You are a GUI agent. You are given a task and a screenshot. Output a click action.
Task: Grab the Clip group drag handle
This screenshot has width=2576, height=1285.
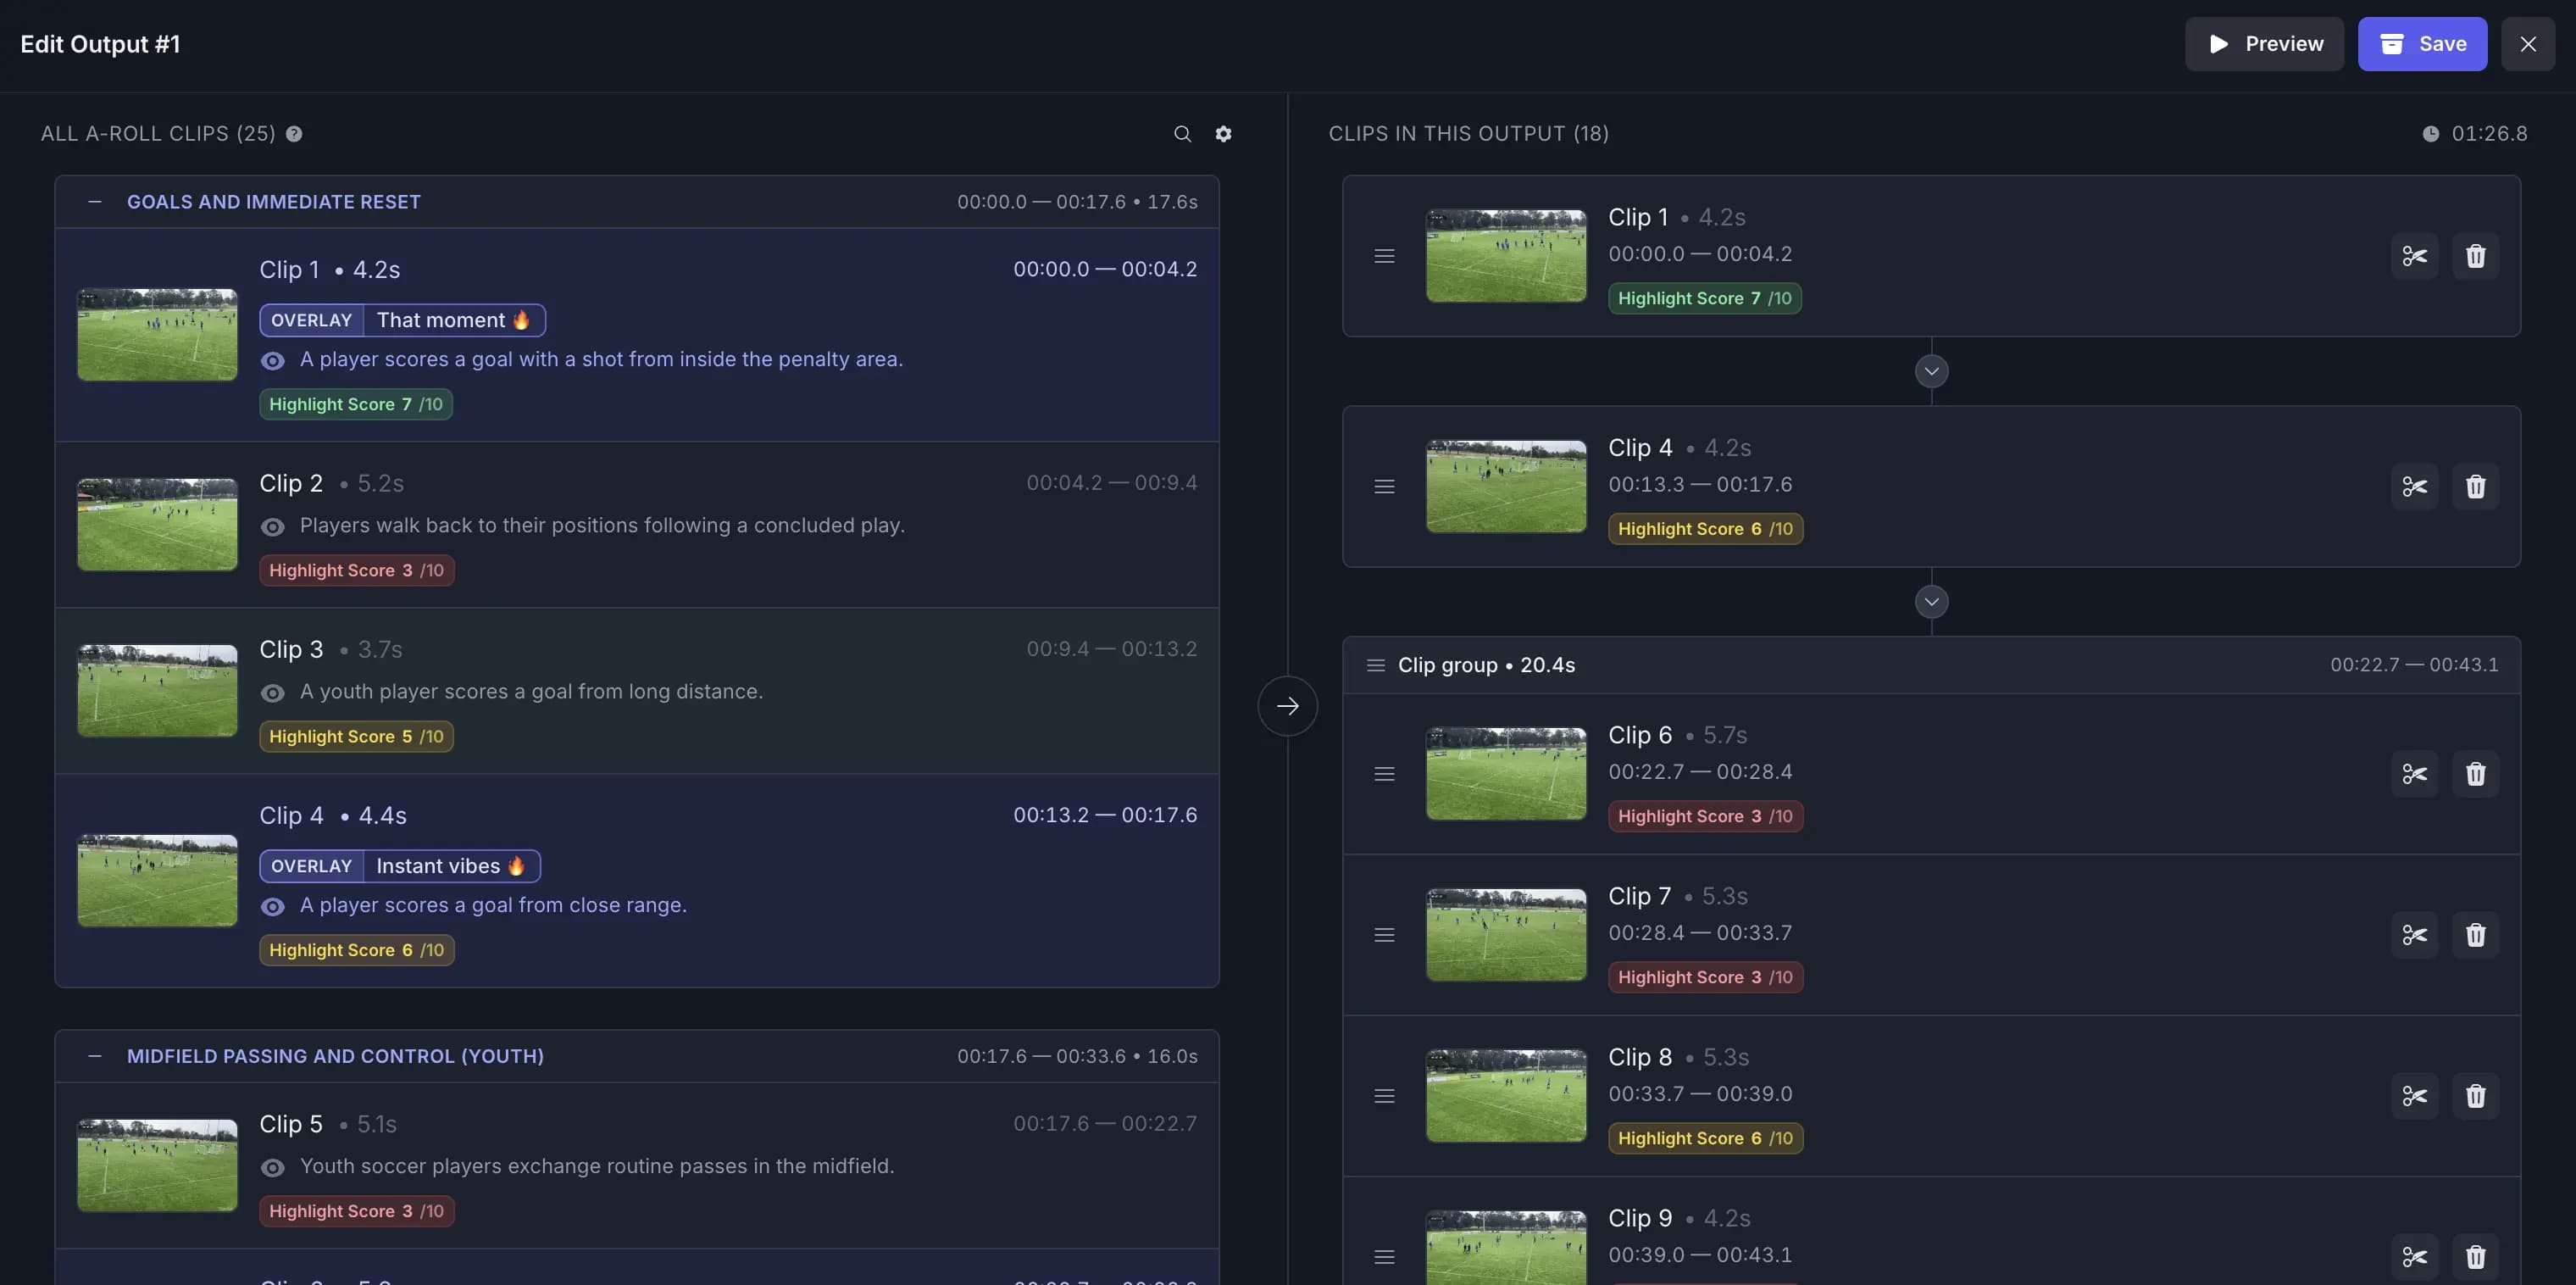click(x=1376, y=666)
